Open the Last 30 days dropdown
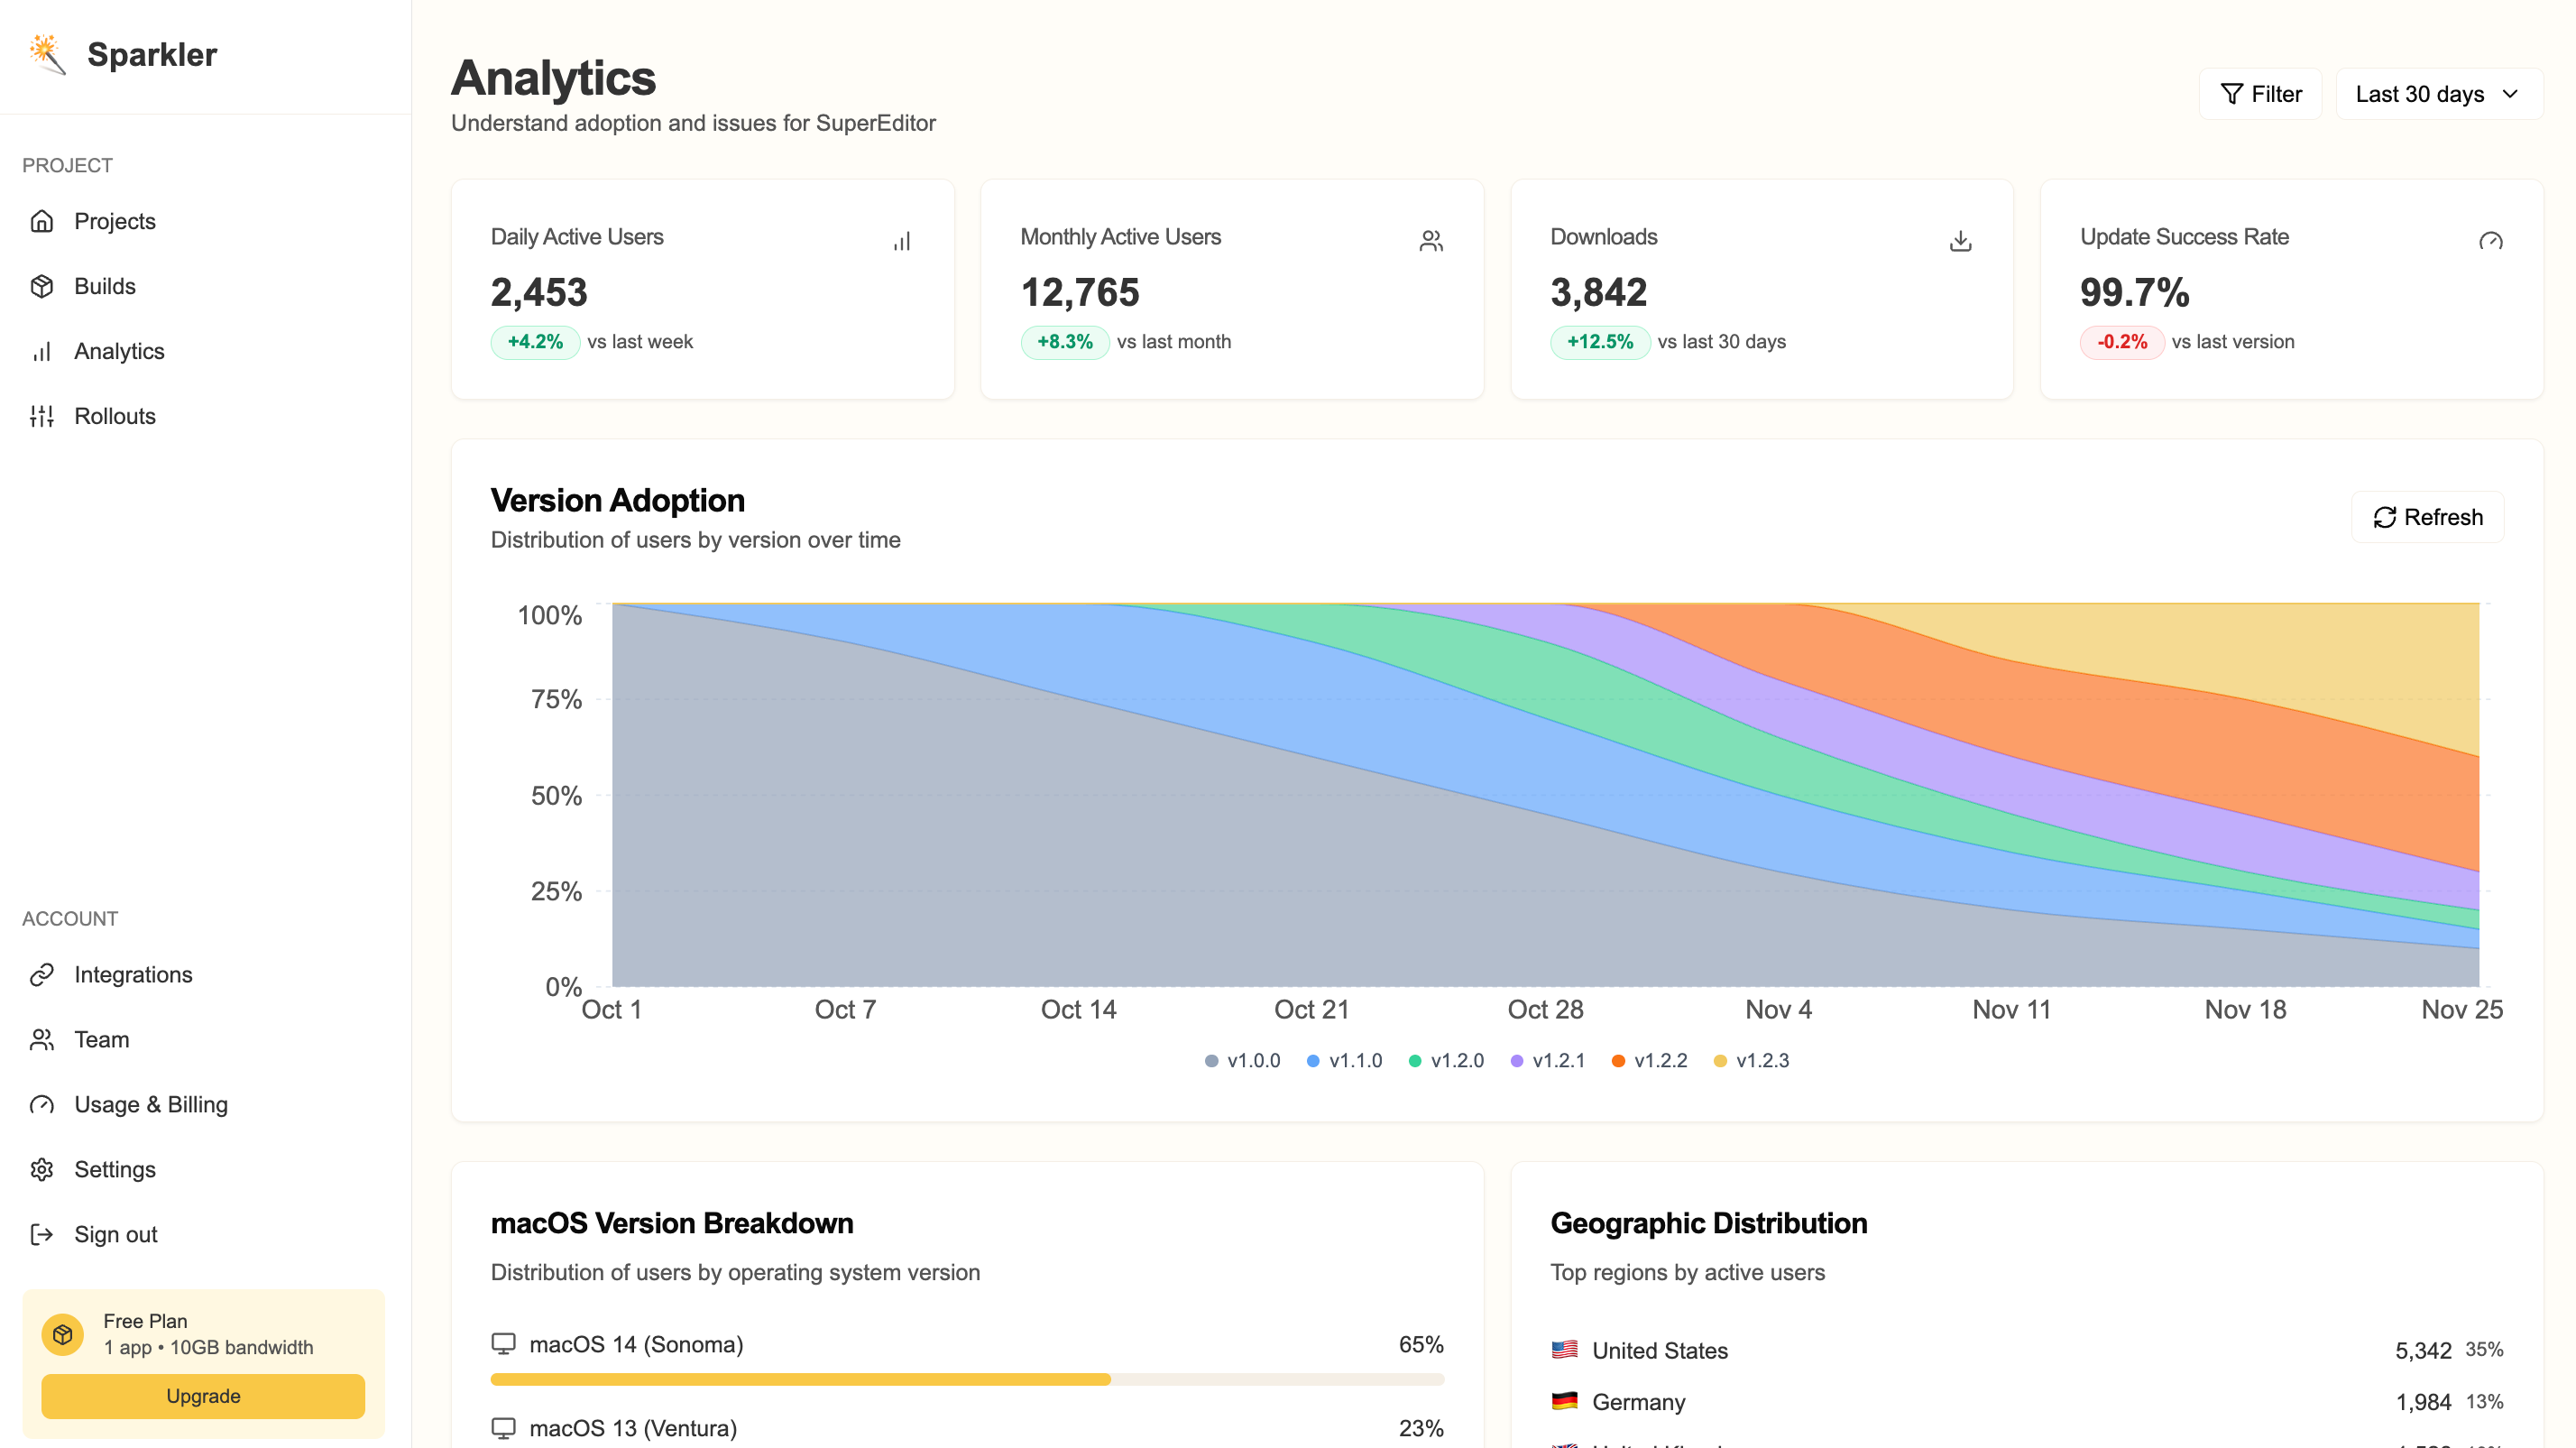Image resolution: width=2576 pixels, height=1448 pixels. click(2438, 93)
